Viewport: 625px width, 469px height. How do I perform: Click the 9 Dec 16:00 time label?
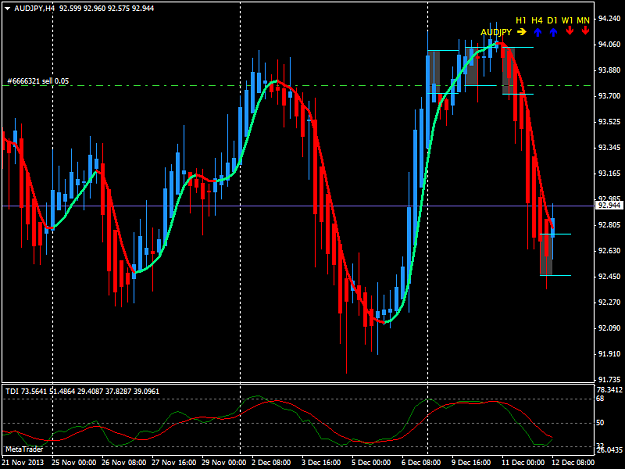point(471,462)
